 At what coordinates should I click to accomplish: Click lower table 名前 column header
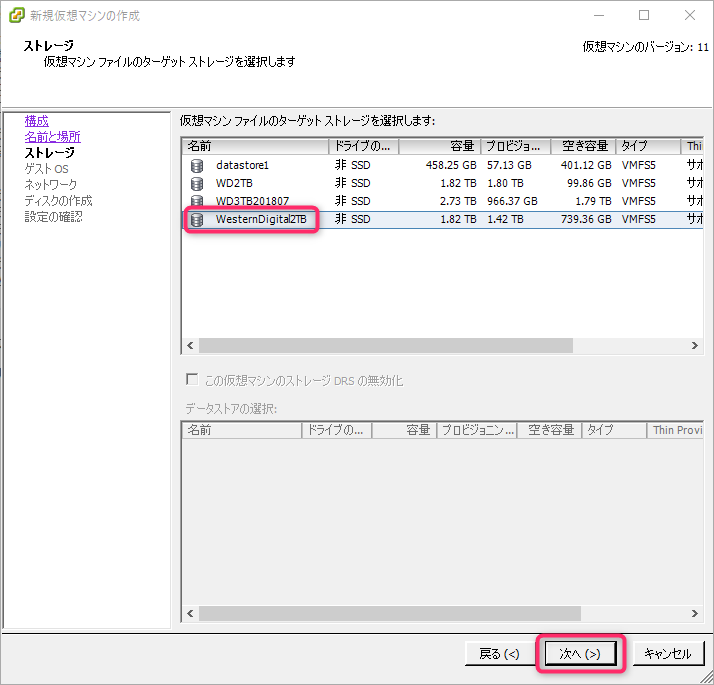tap(242, 430)
